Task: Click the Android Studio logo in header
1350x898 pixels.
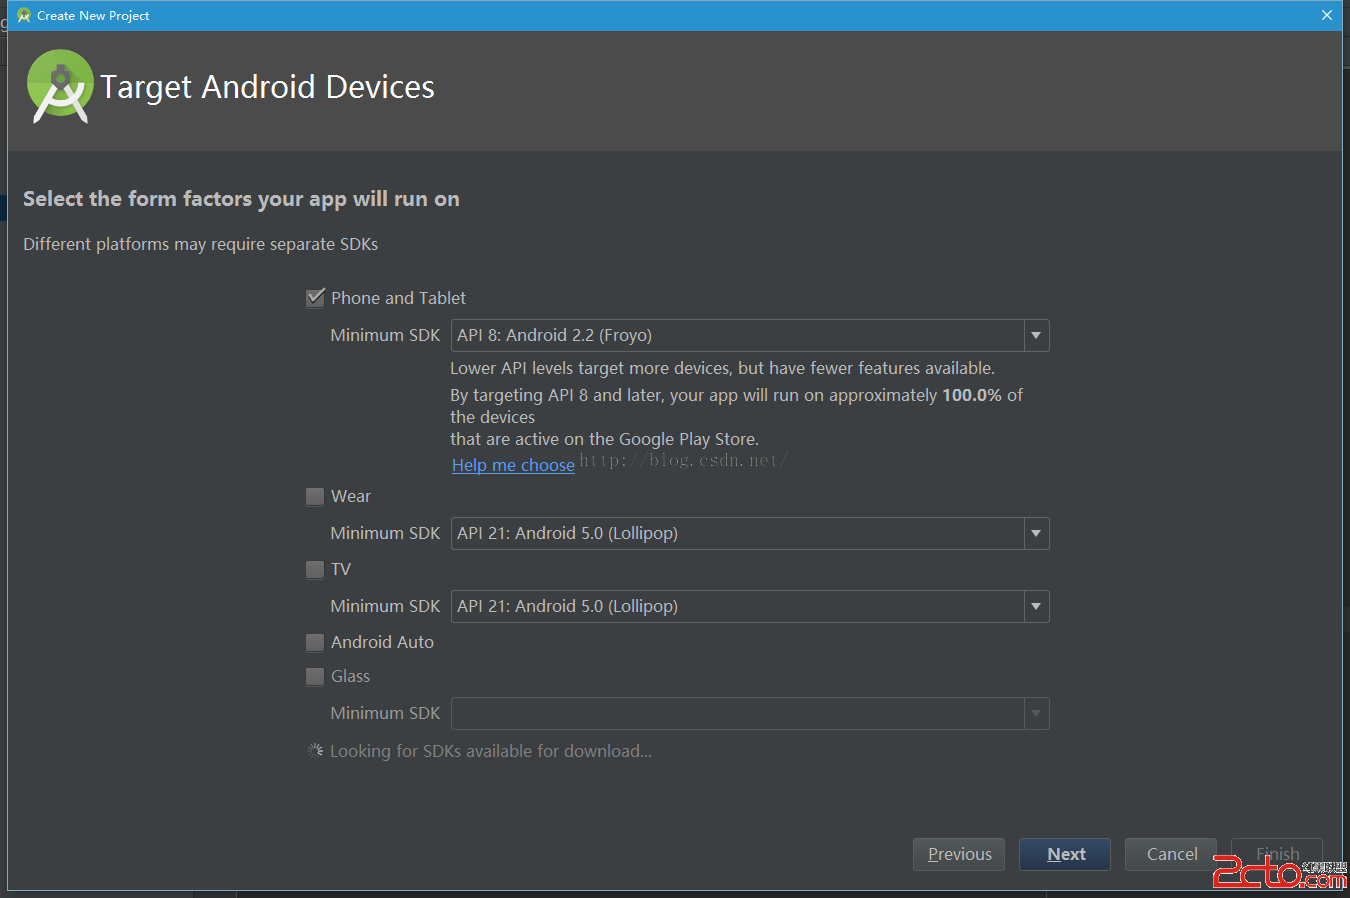Action: (x=60, y=87)
